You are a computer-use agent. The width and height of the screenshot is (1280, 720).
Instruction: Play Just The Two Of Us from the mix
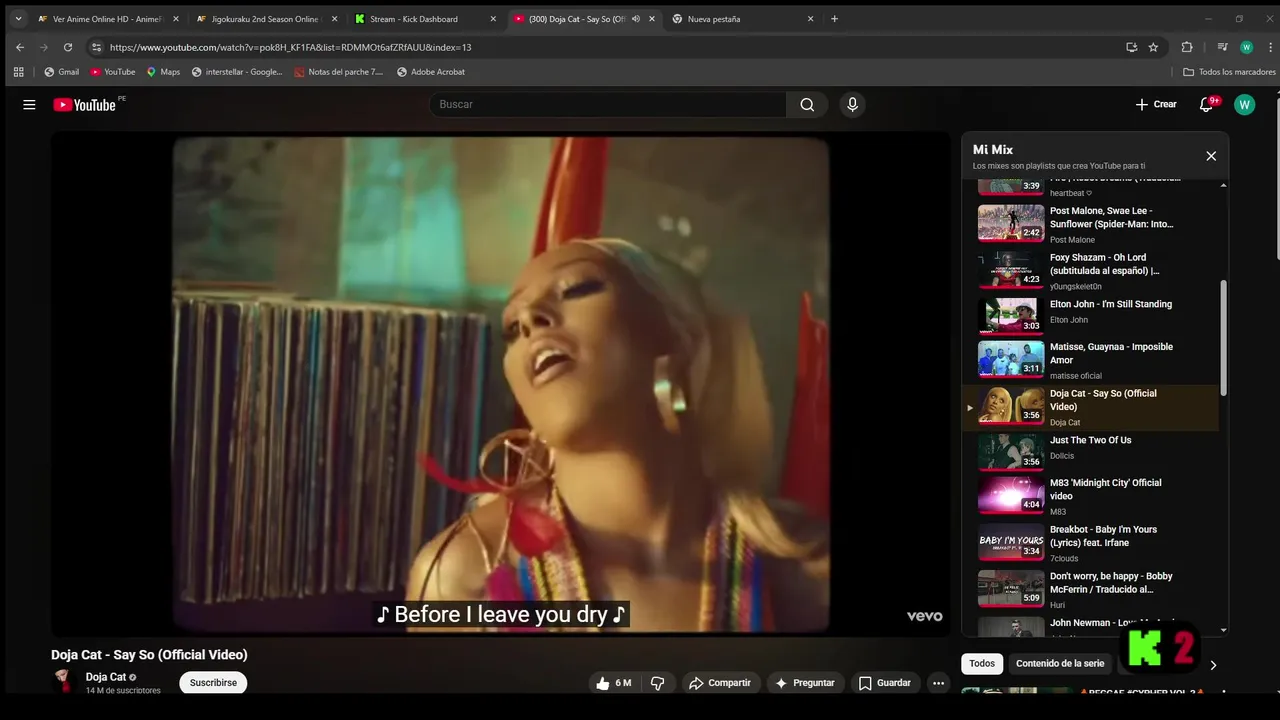(1090, 452)
